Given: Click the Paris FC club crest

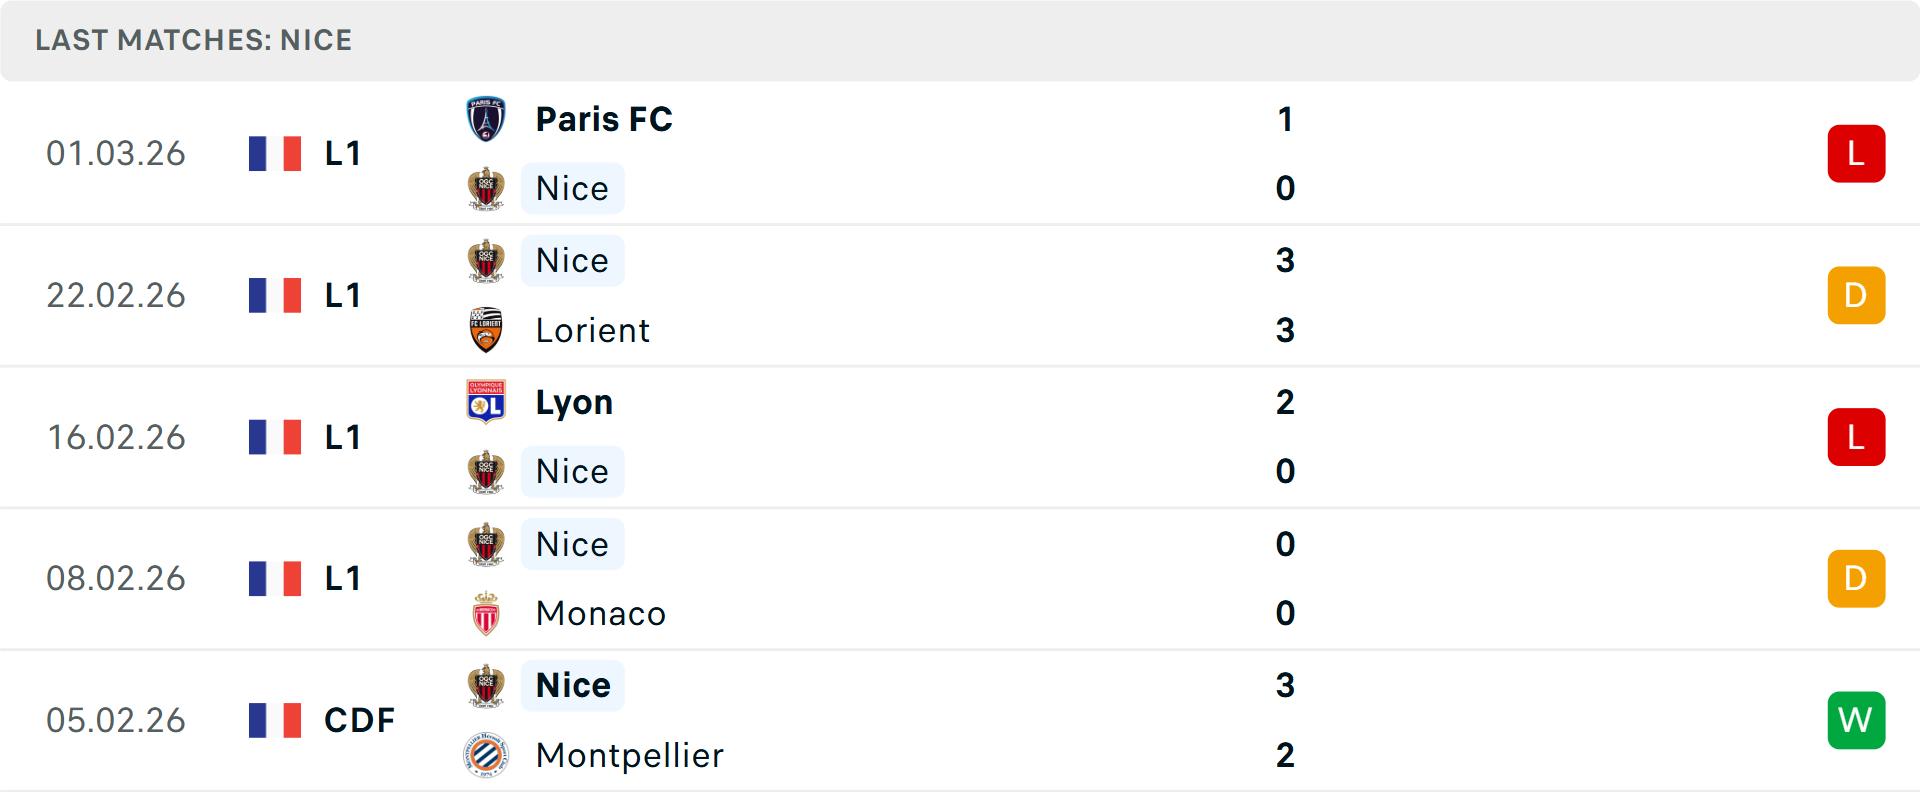Looking at the screenshot, I should tap(486, 119).
